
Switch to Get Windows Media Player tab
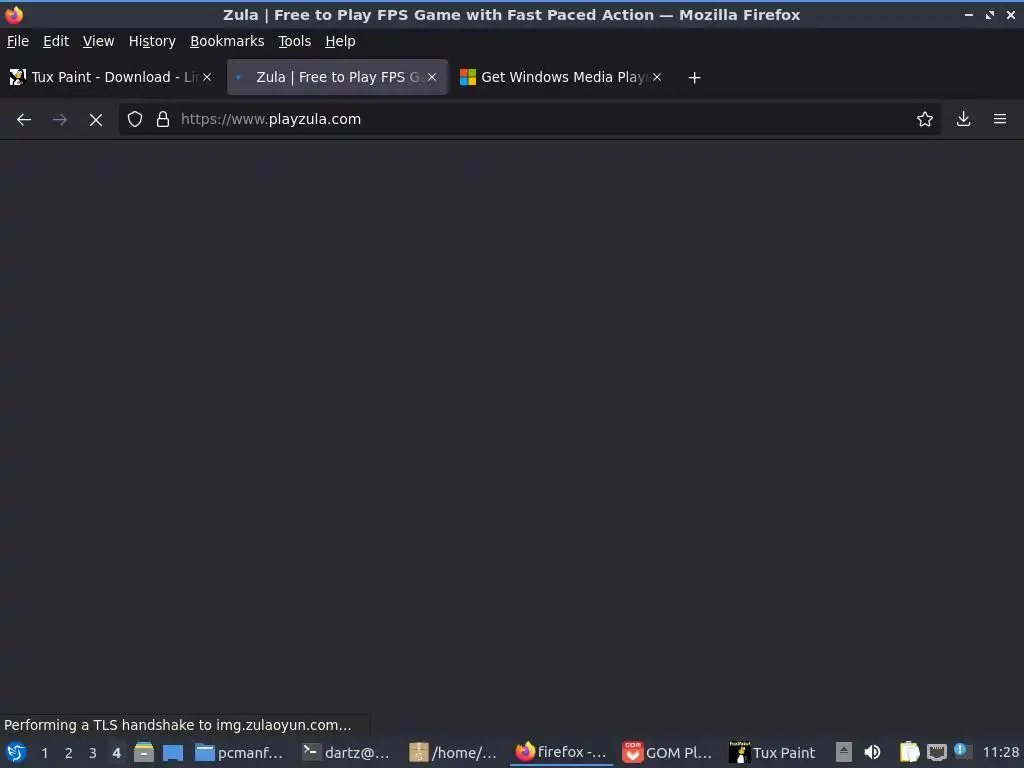tap(562, 77)
